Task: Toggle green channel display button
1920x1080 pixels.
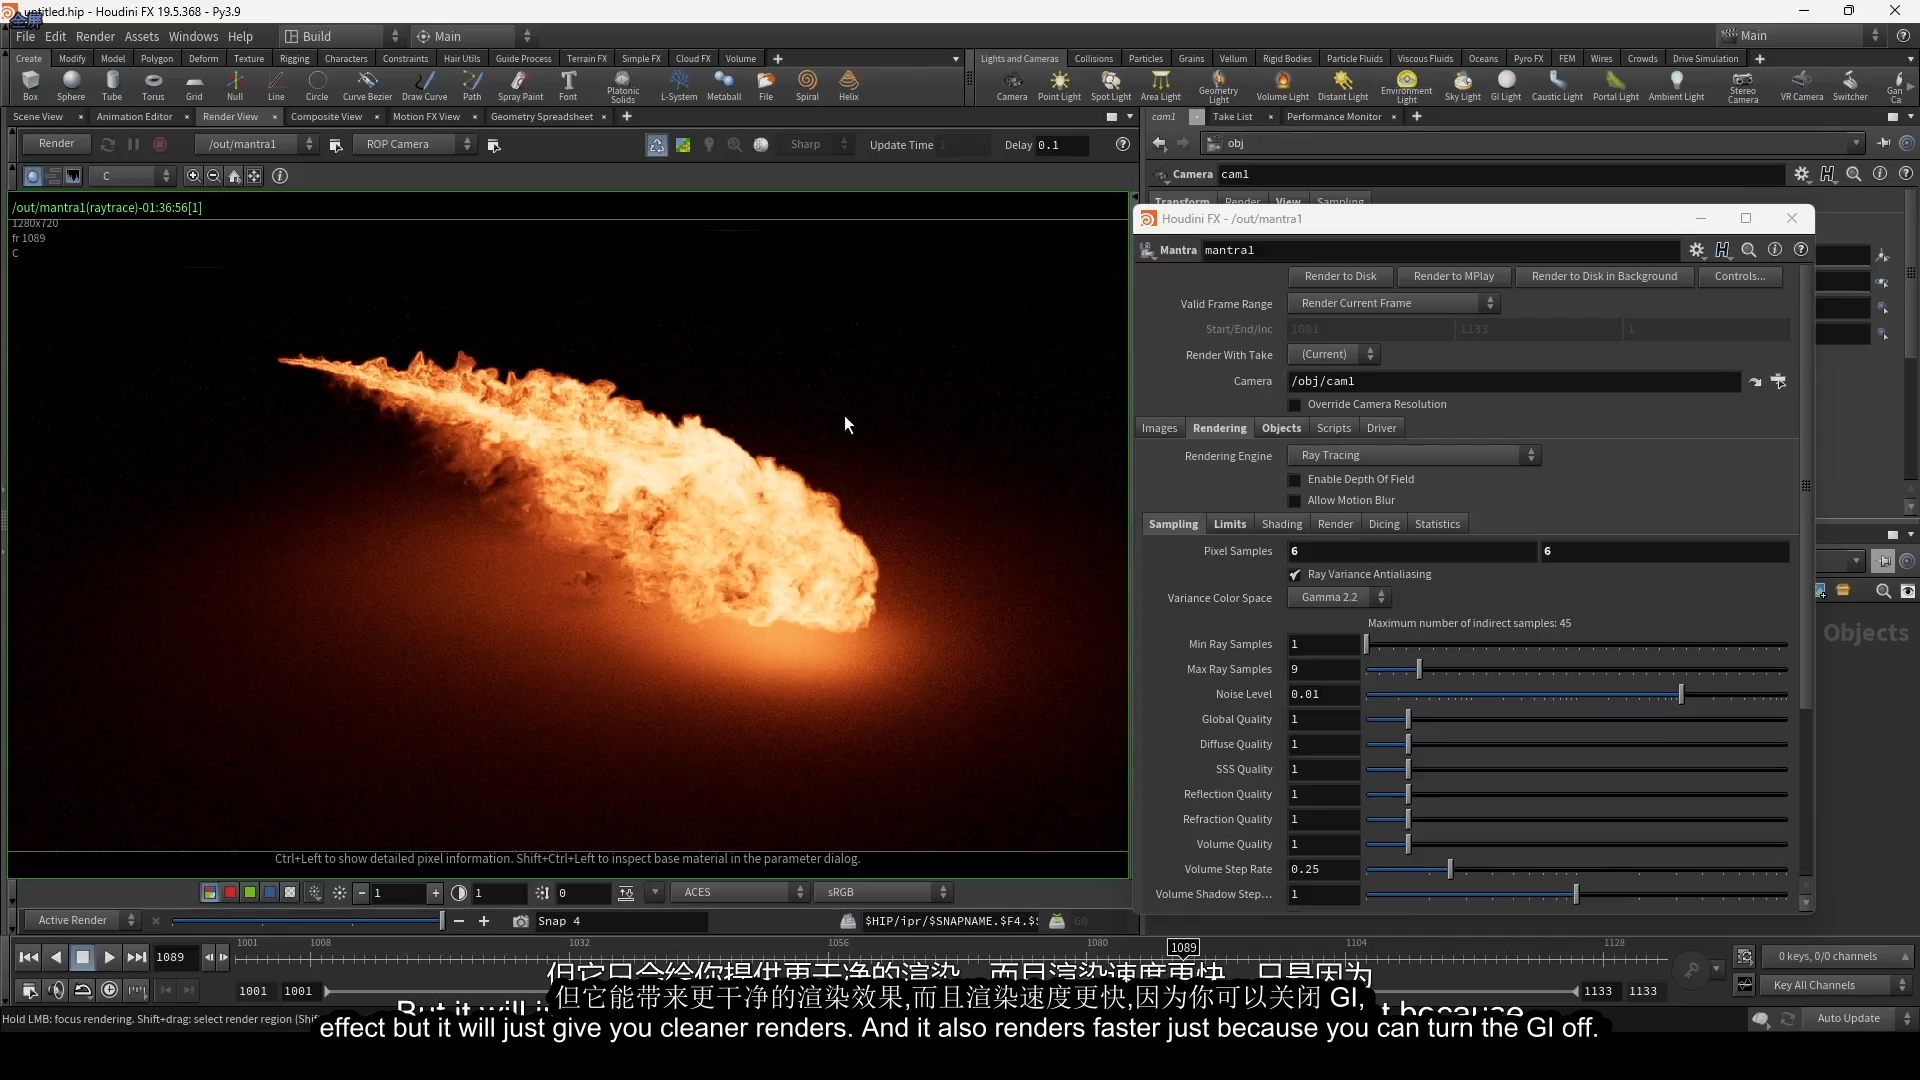Action: coord(250,892)
